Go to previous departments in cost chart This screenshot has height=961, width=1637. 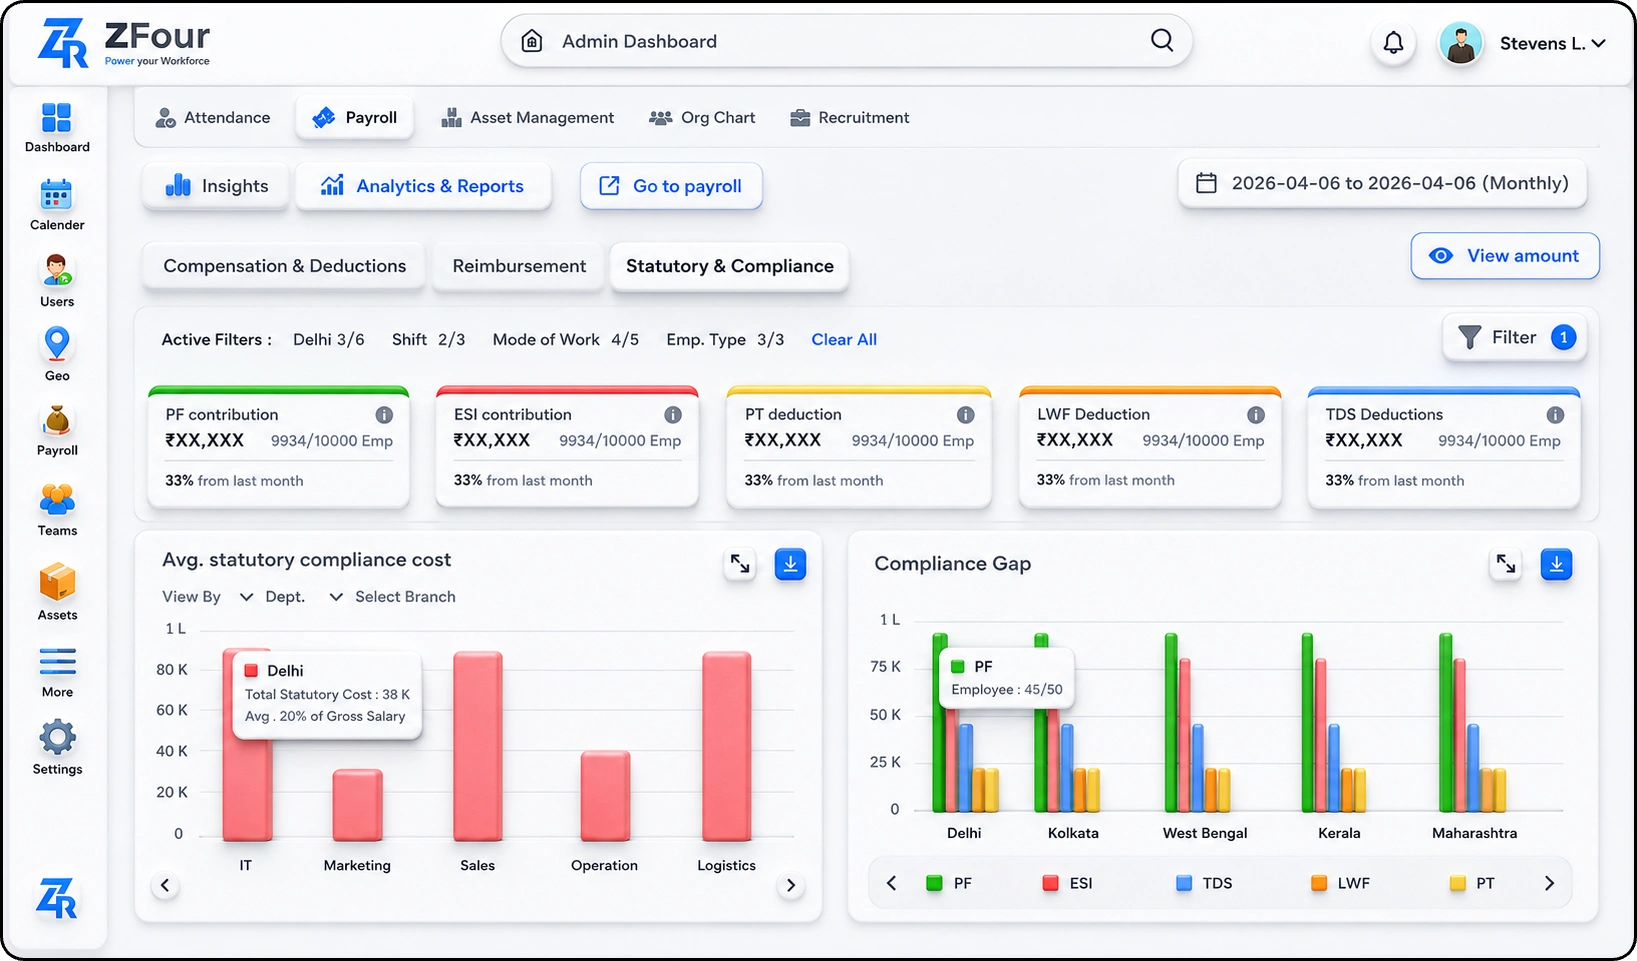pos(165,885)
